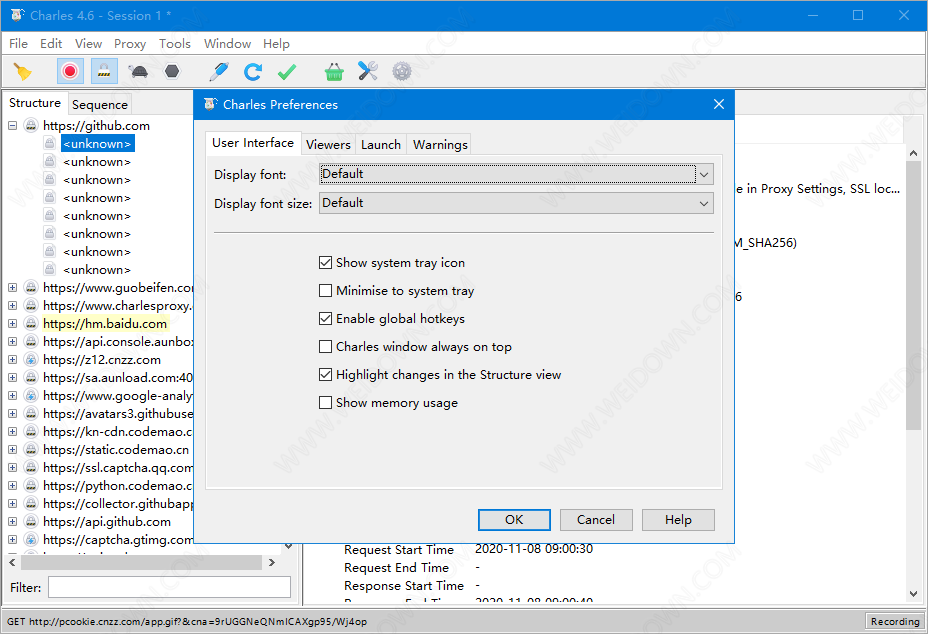Click the host icon beside https://python.codemao
Screen dimensions: 928x634
coord(31,485)
